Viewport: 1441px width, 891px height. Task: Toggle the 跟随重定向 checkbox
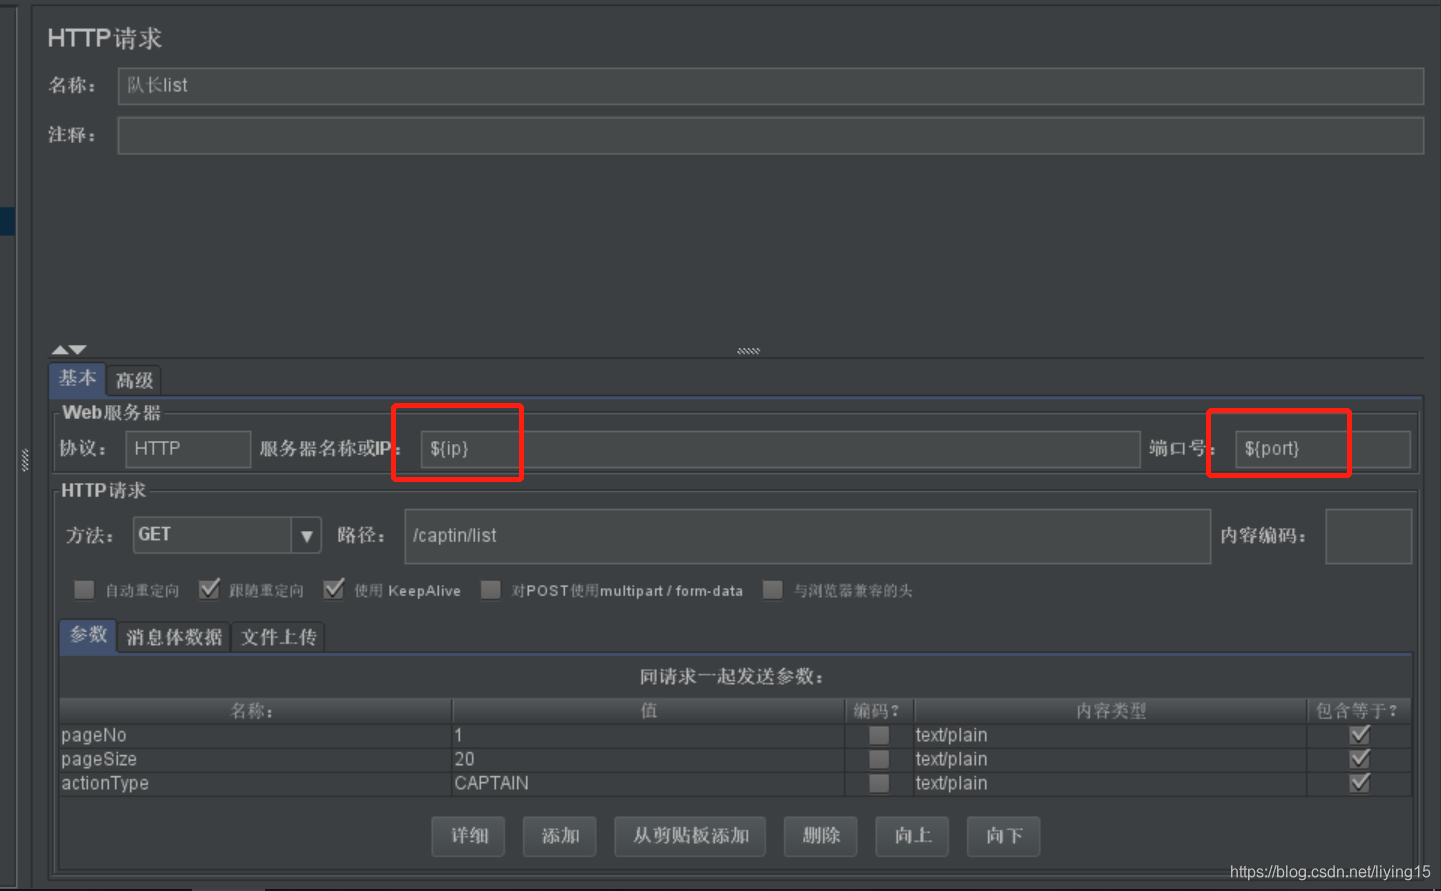pos(209,590)
